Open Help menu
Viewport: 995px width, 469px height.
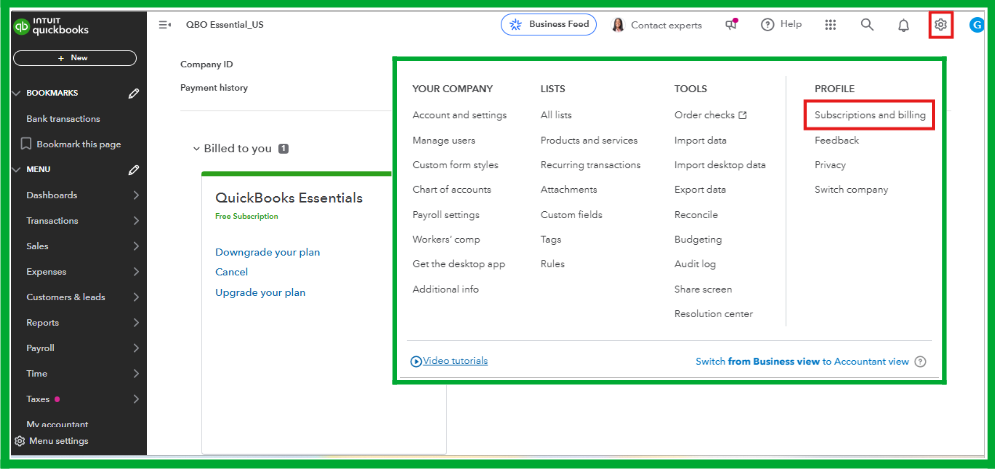(781, 25)
